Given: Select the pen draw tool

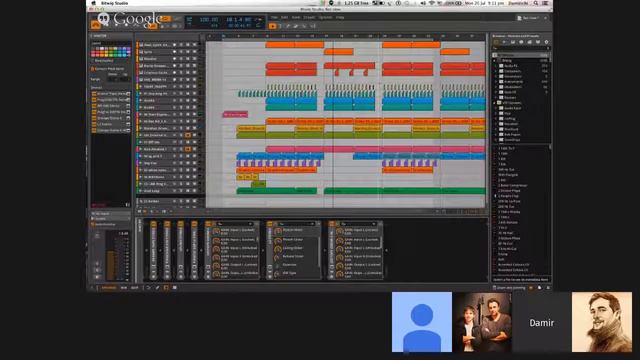Looking at the screenshot, I should [x=288, y=26].
